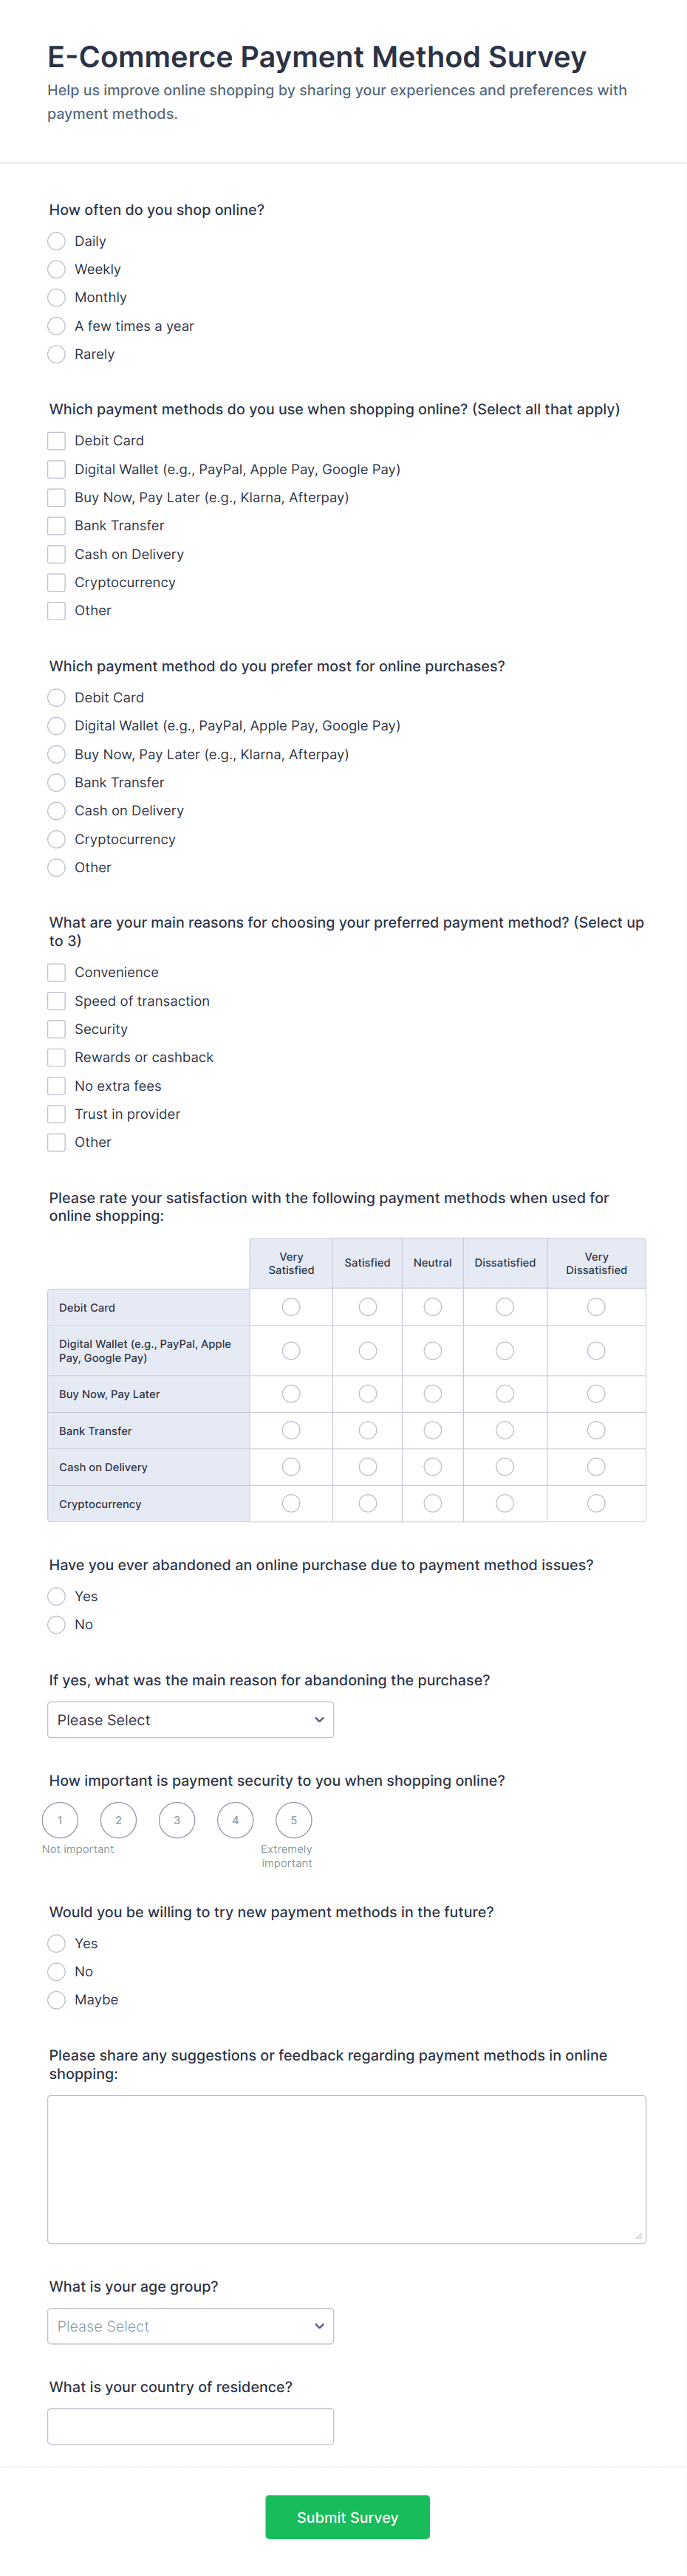Viewport: 687px width, 2576px height.
Task: Check the Security reason checkbox
Action: [x=57, y=1029]
